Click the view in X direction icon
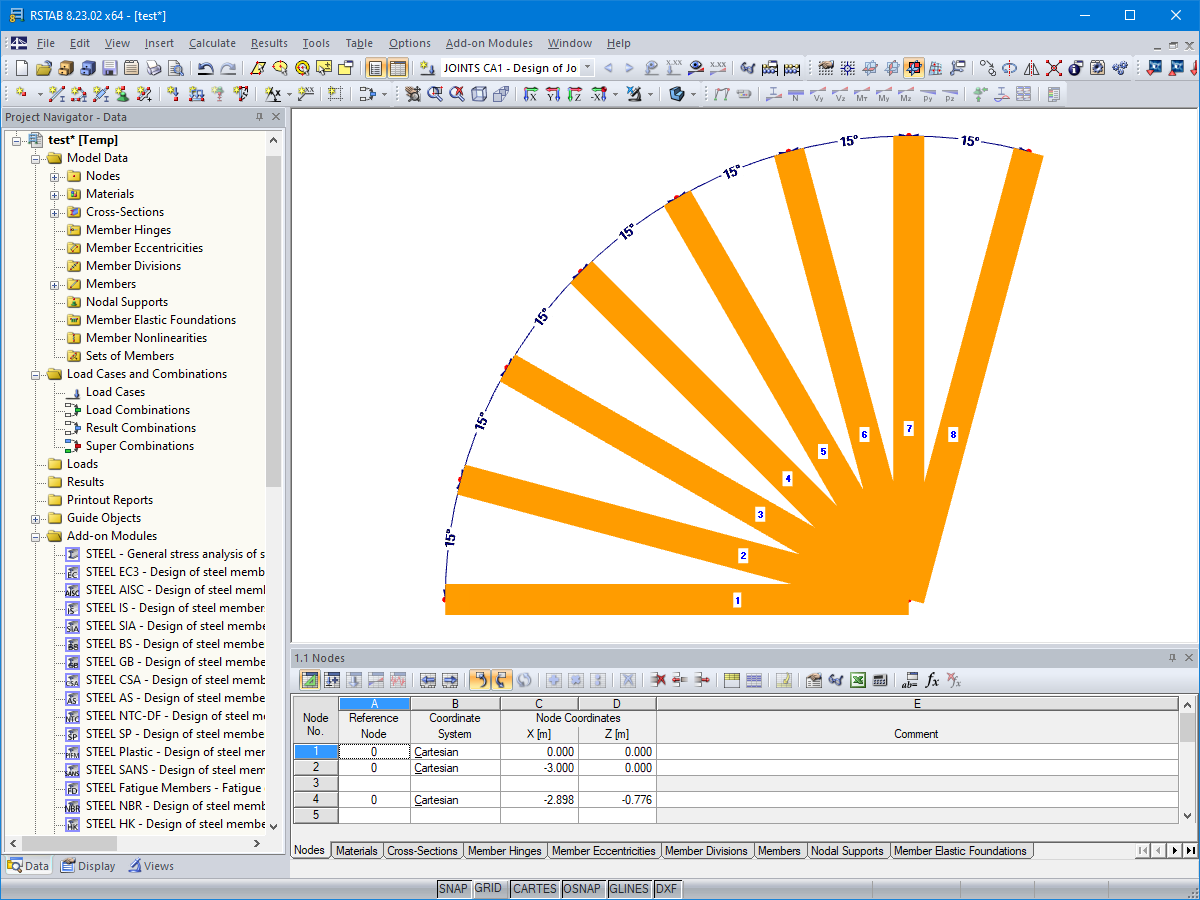The height and width of the screenshot is (900, 1200). (x=531, y=94)
